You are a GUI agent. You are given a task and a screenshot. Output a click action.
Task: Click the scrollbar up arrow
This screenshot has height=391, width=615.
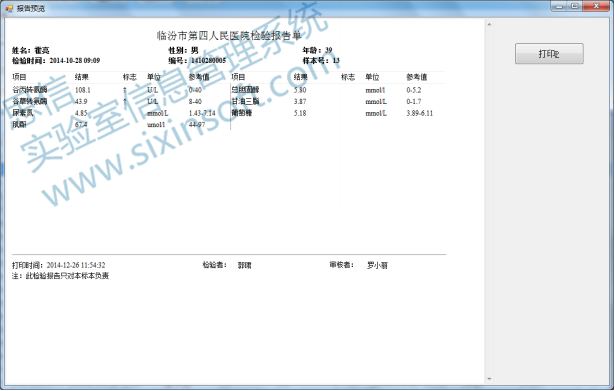(489, 24)
